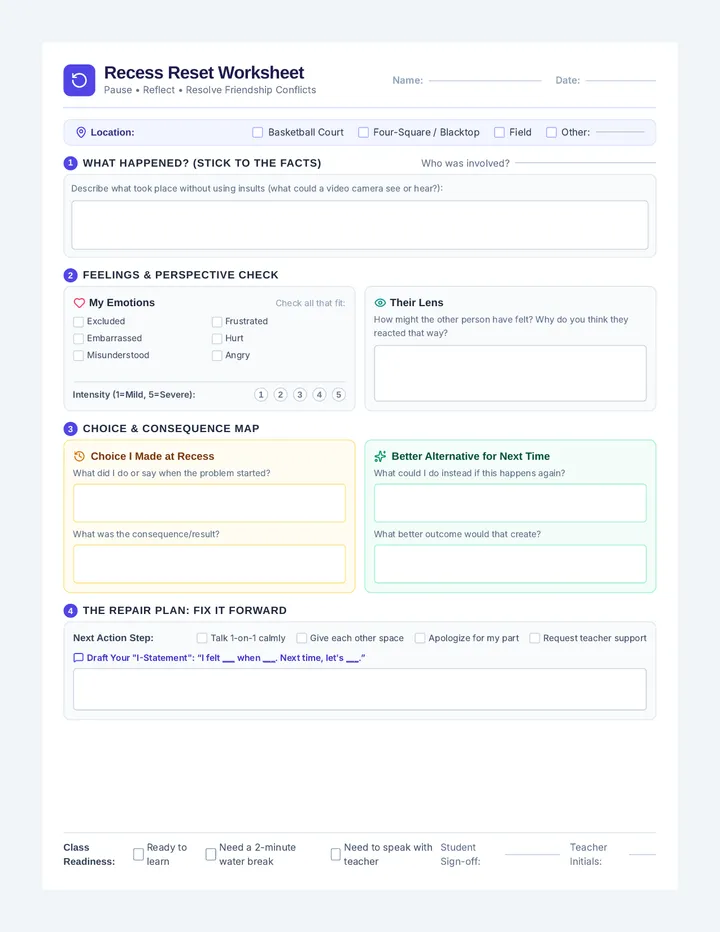Click the Choice & Consequence Map heading
Viewport: 720px width, 932px height.
click(171, 429)
